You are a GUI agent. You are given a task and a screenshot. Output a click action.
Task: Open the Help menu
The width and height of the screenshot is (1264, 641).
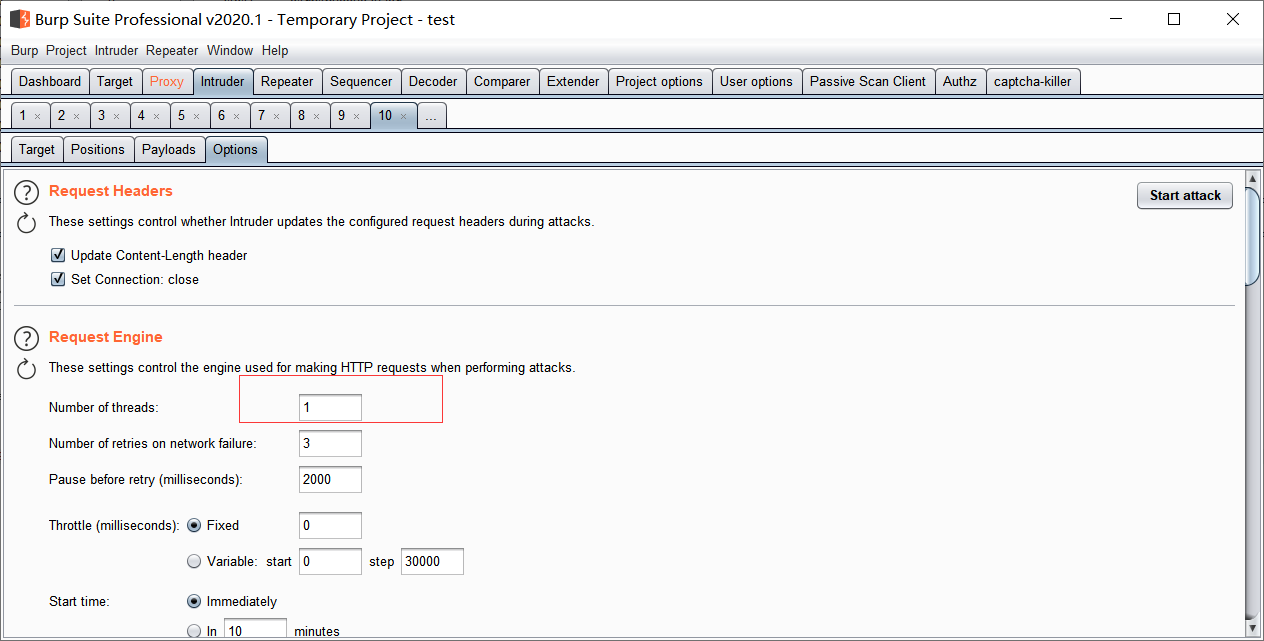click(x=275, y=50)
